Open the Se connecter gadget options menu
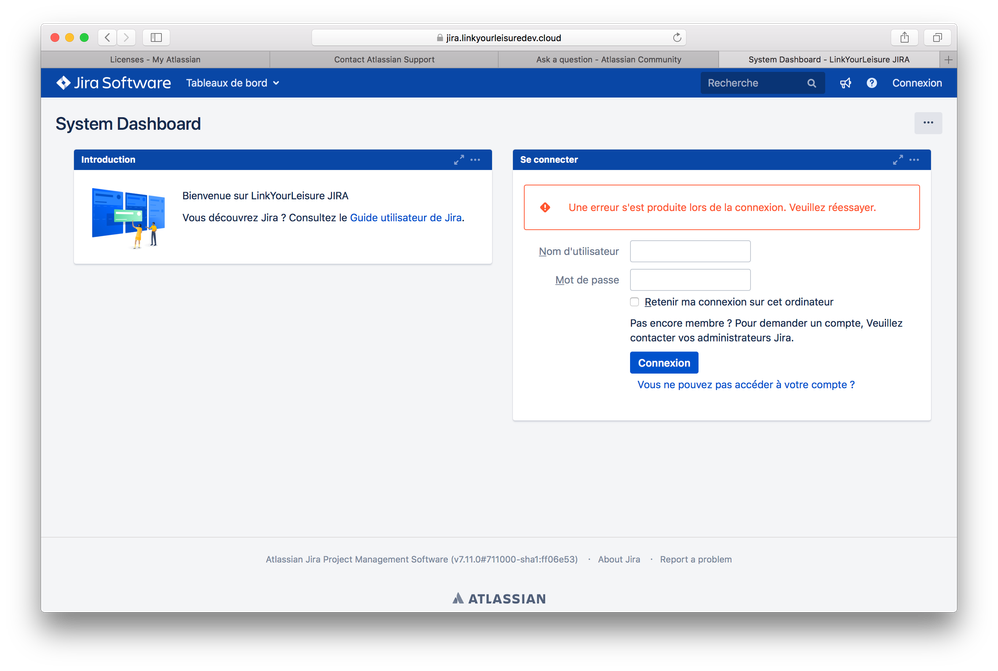 [915, 160]
